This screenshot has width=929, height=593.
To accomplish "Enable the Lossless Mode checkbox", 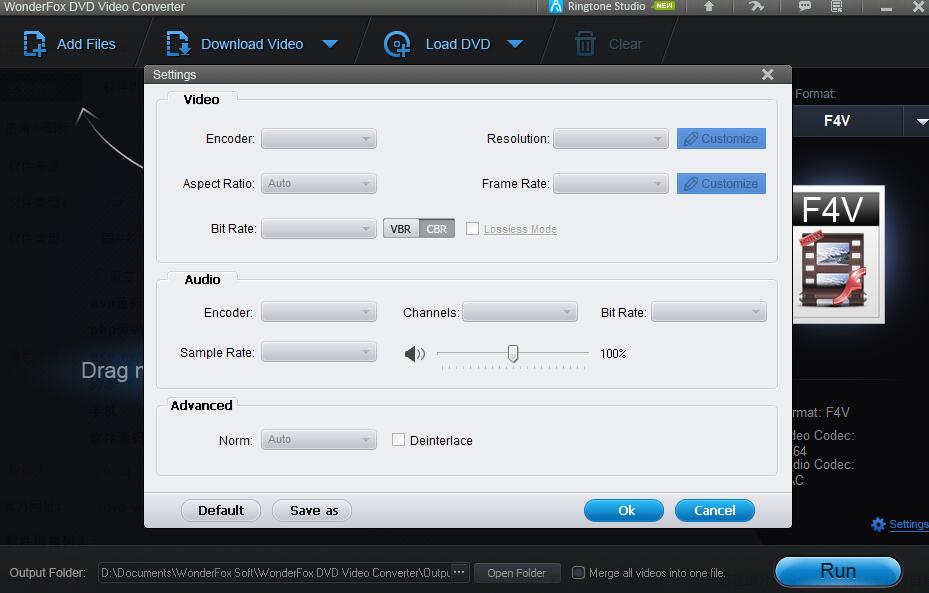I will tap(472, 229).
